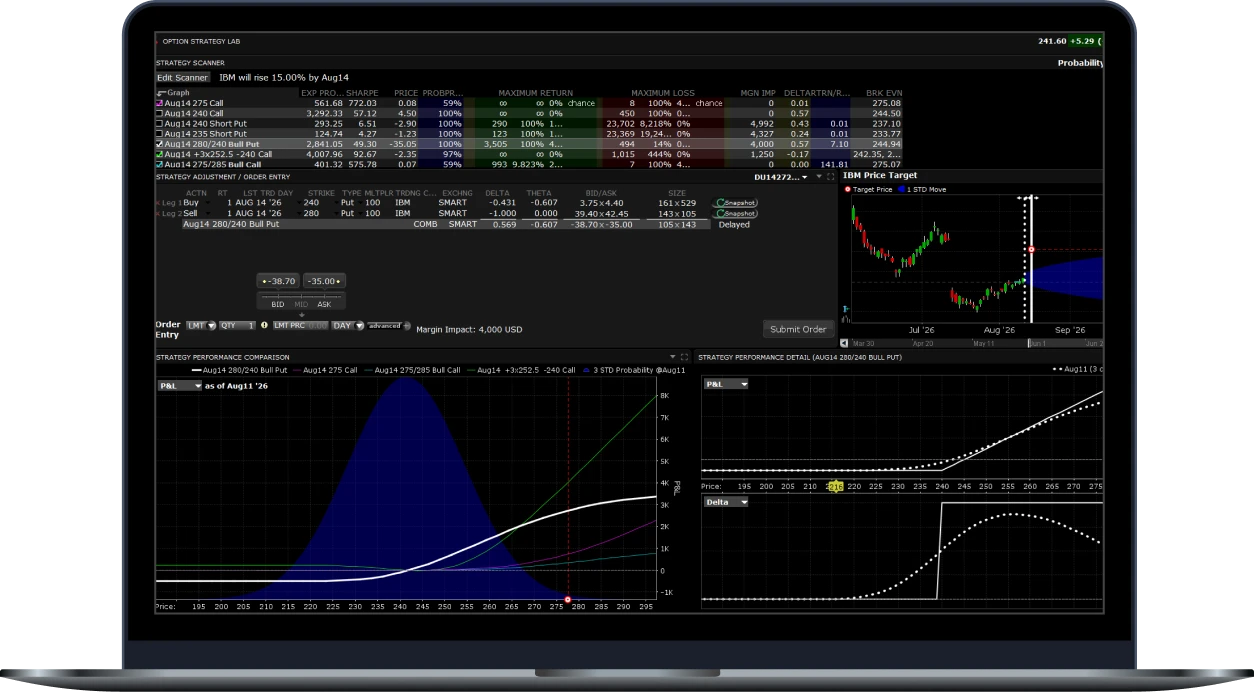Click Snapshot refresh for Leg 2
This screenshot has width=1254, height=692.
tap(735, 213)
